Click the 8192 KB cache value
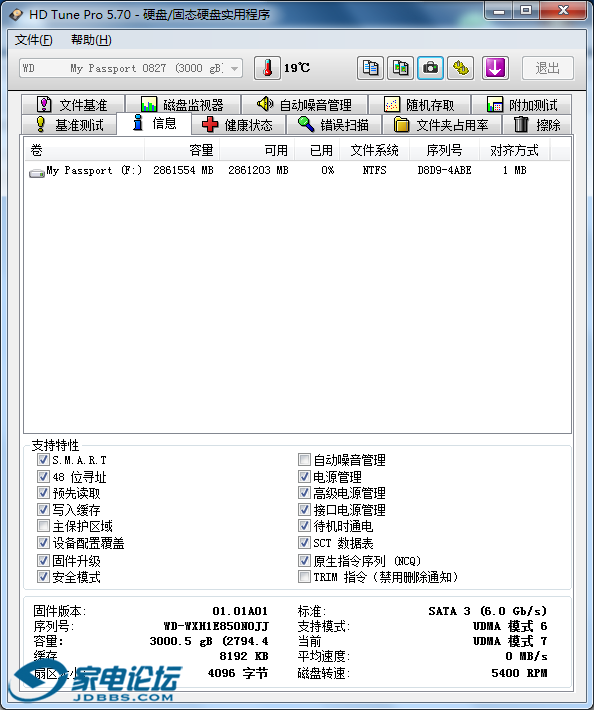Screen dimensions: 594x710 point(244,656)
